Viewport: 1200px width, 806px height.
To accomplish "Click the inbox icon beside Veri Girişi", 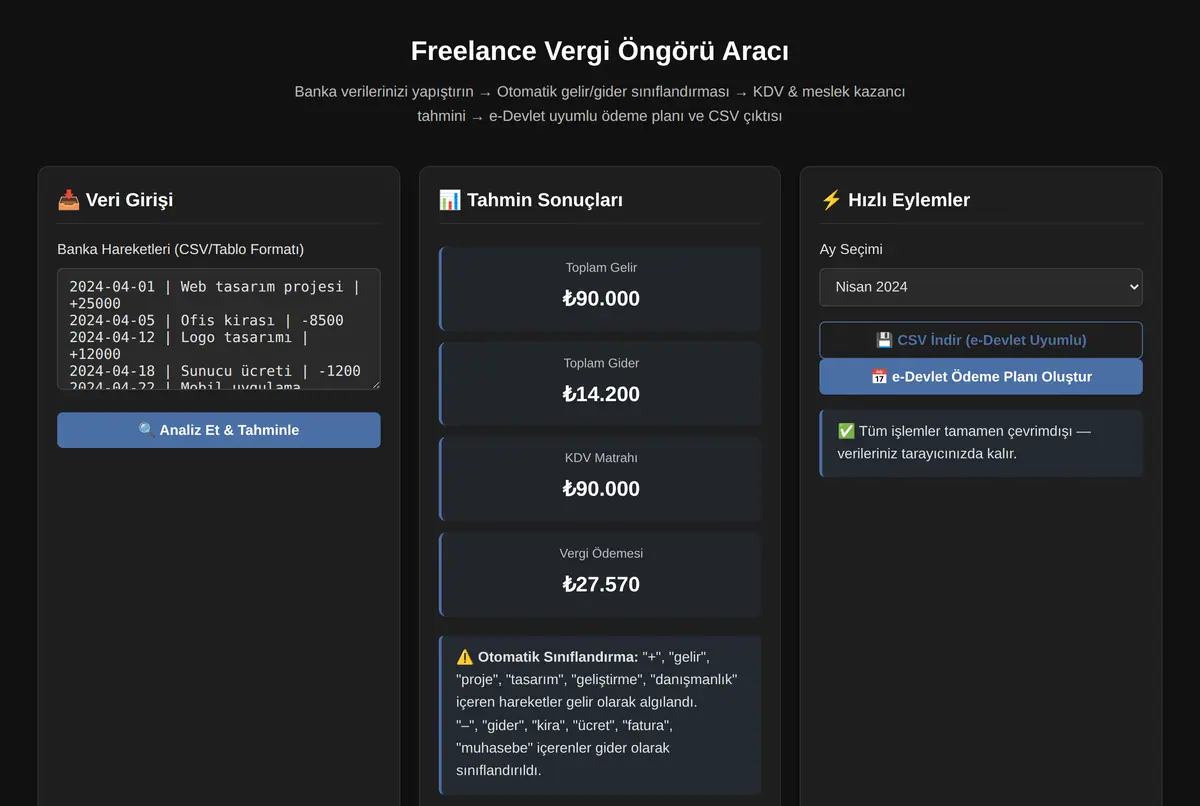I will (x=68, y=200).
